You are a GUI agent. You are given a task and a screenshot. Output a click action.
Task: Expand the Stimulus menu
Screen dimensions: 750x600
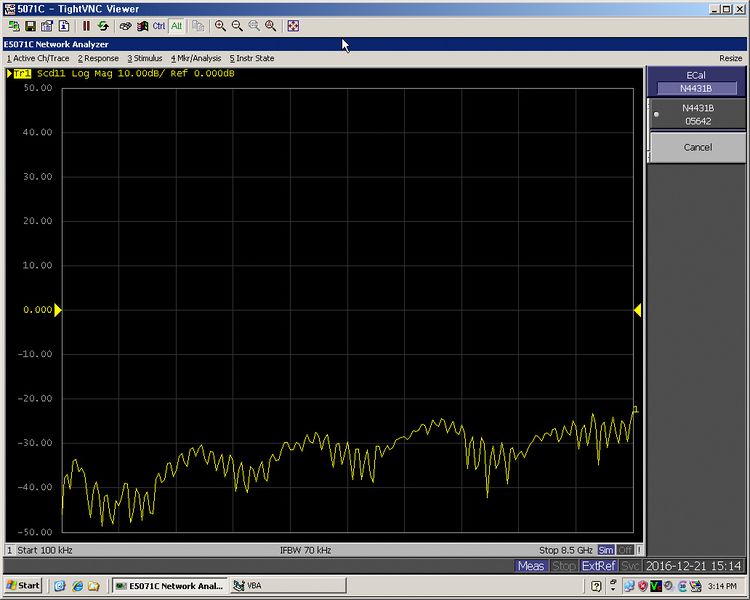(x=145, y=58)
